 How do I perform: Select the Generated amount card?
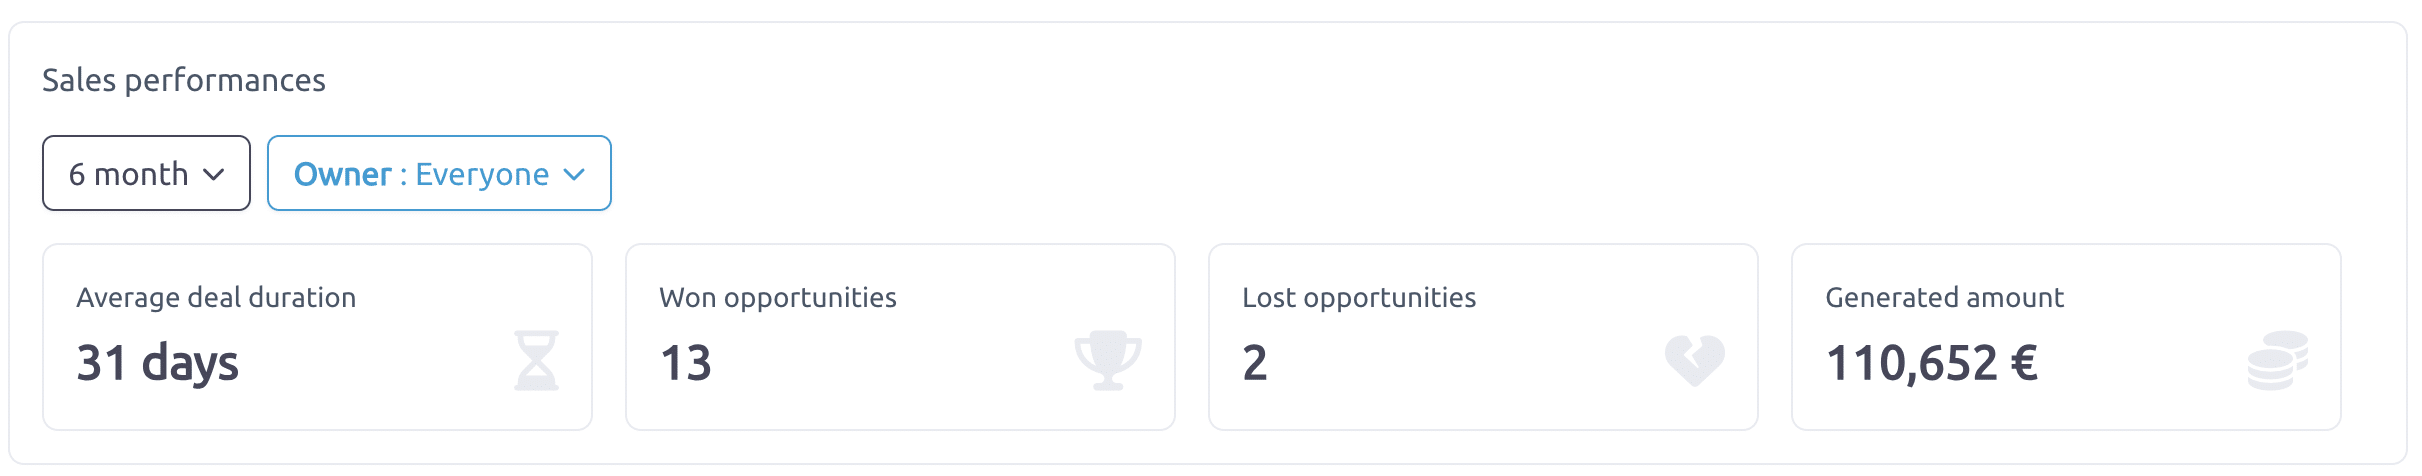coord(2066,337)
